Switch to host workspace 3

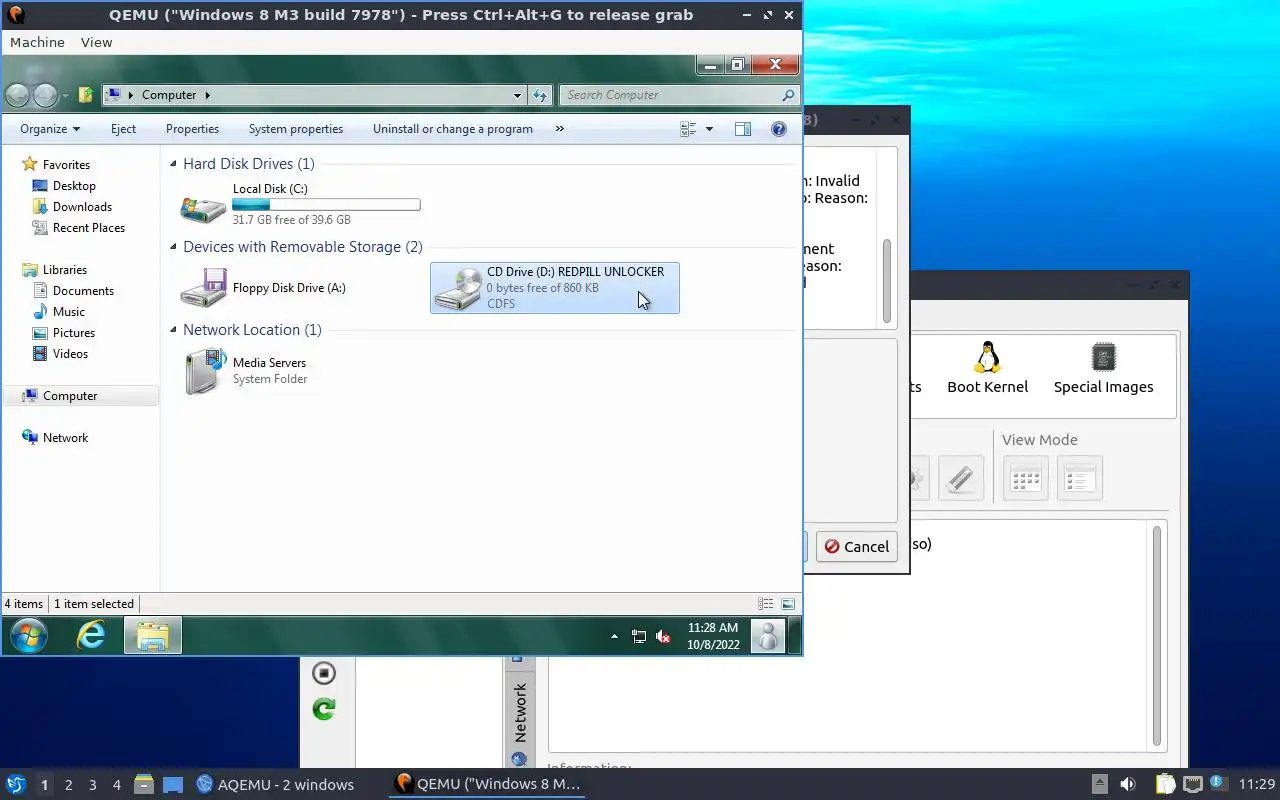coord(93,784)
